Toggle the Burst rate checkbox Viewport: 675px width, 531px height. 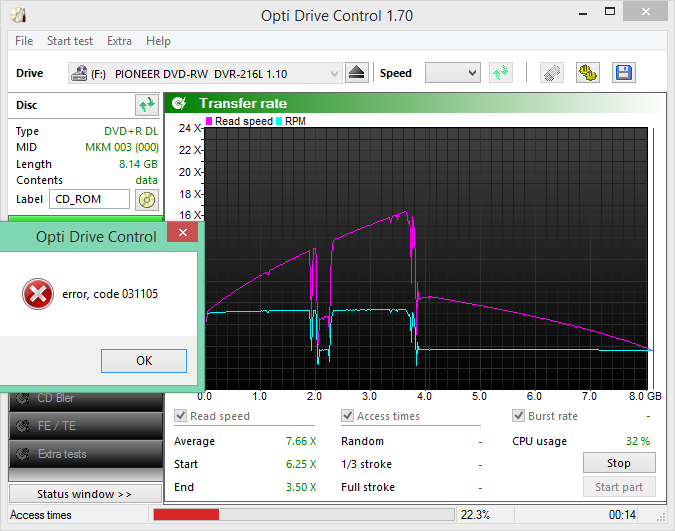click(x=518, y=416)
